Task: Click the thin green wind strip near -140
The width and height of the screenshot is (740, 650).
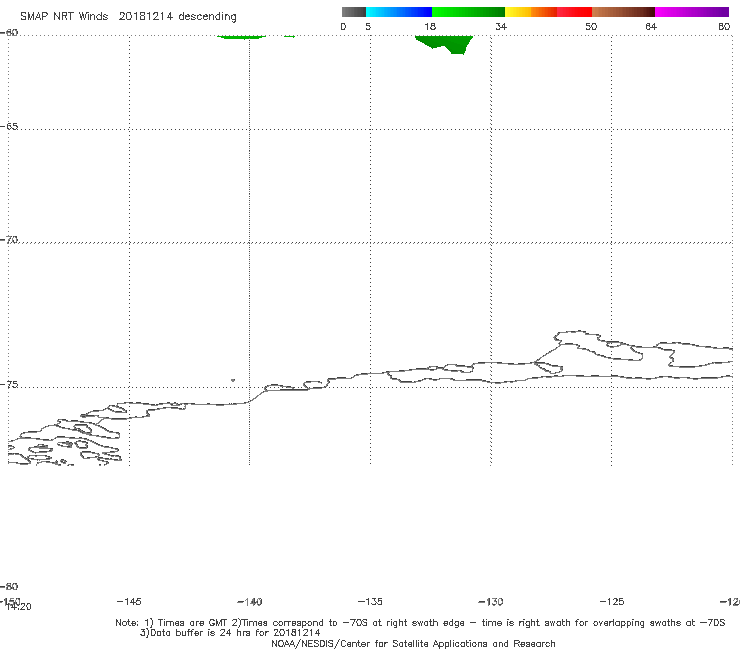Action: [x=241, y=37]
